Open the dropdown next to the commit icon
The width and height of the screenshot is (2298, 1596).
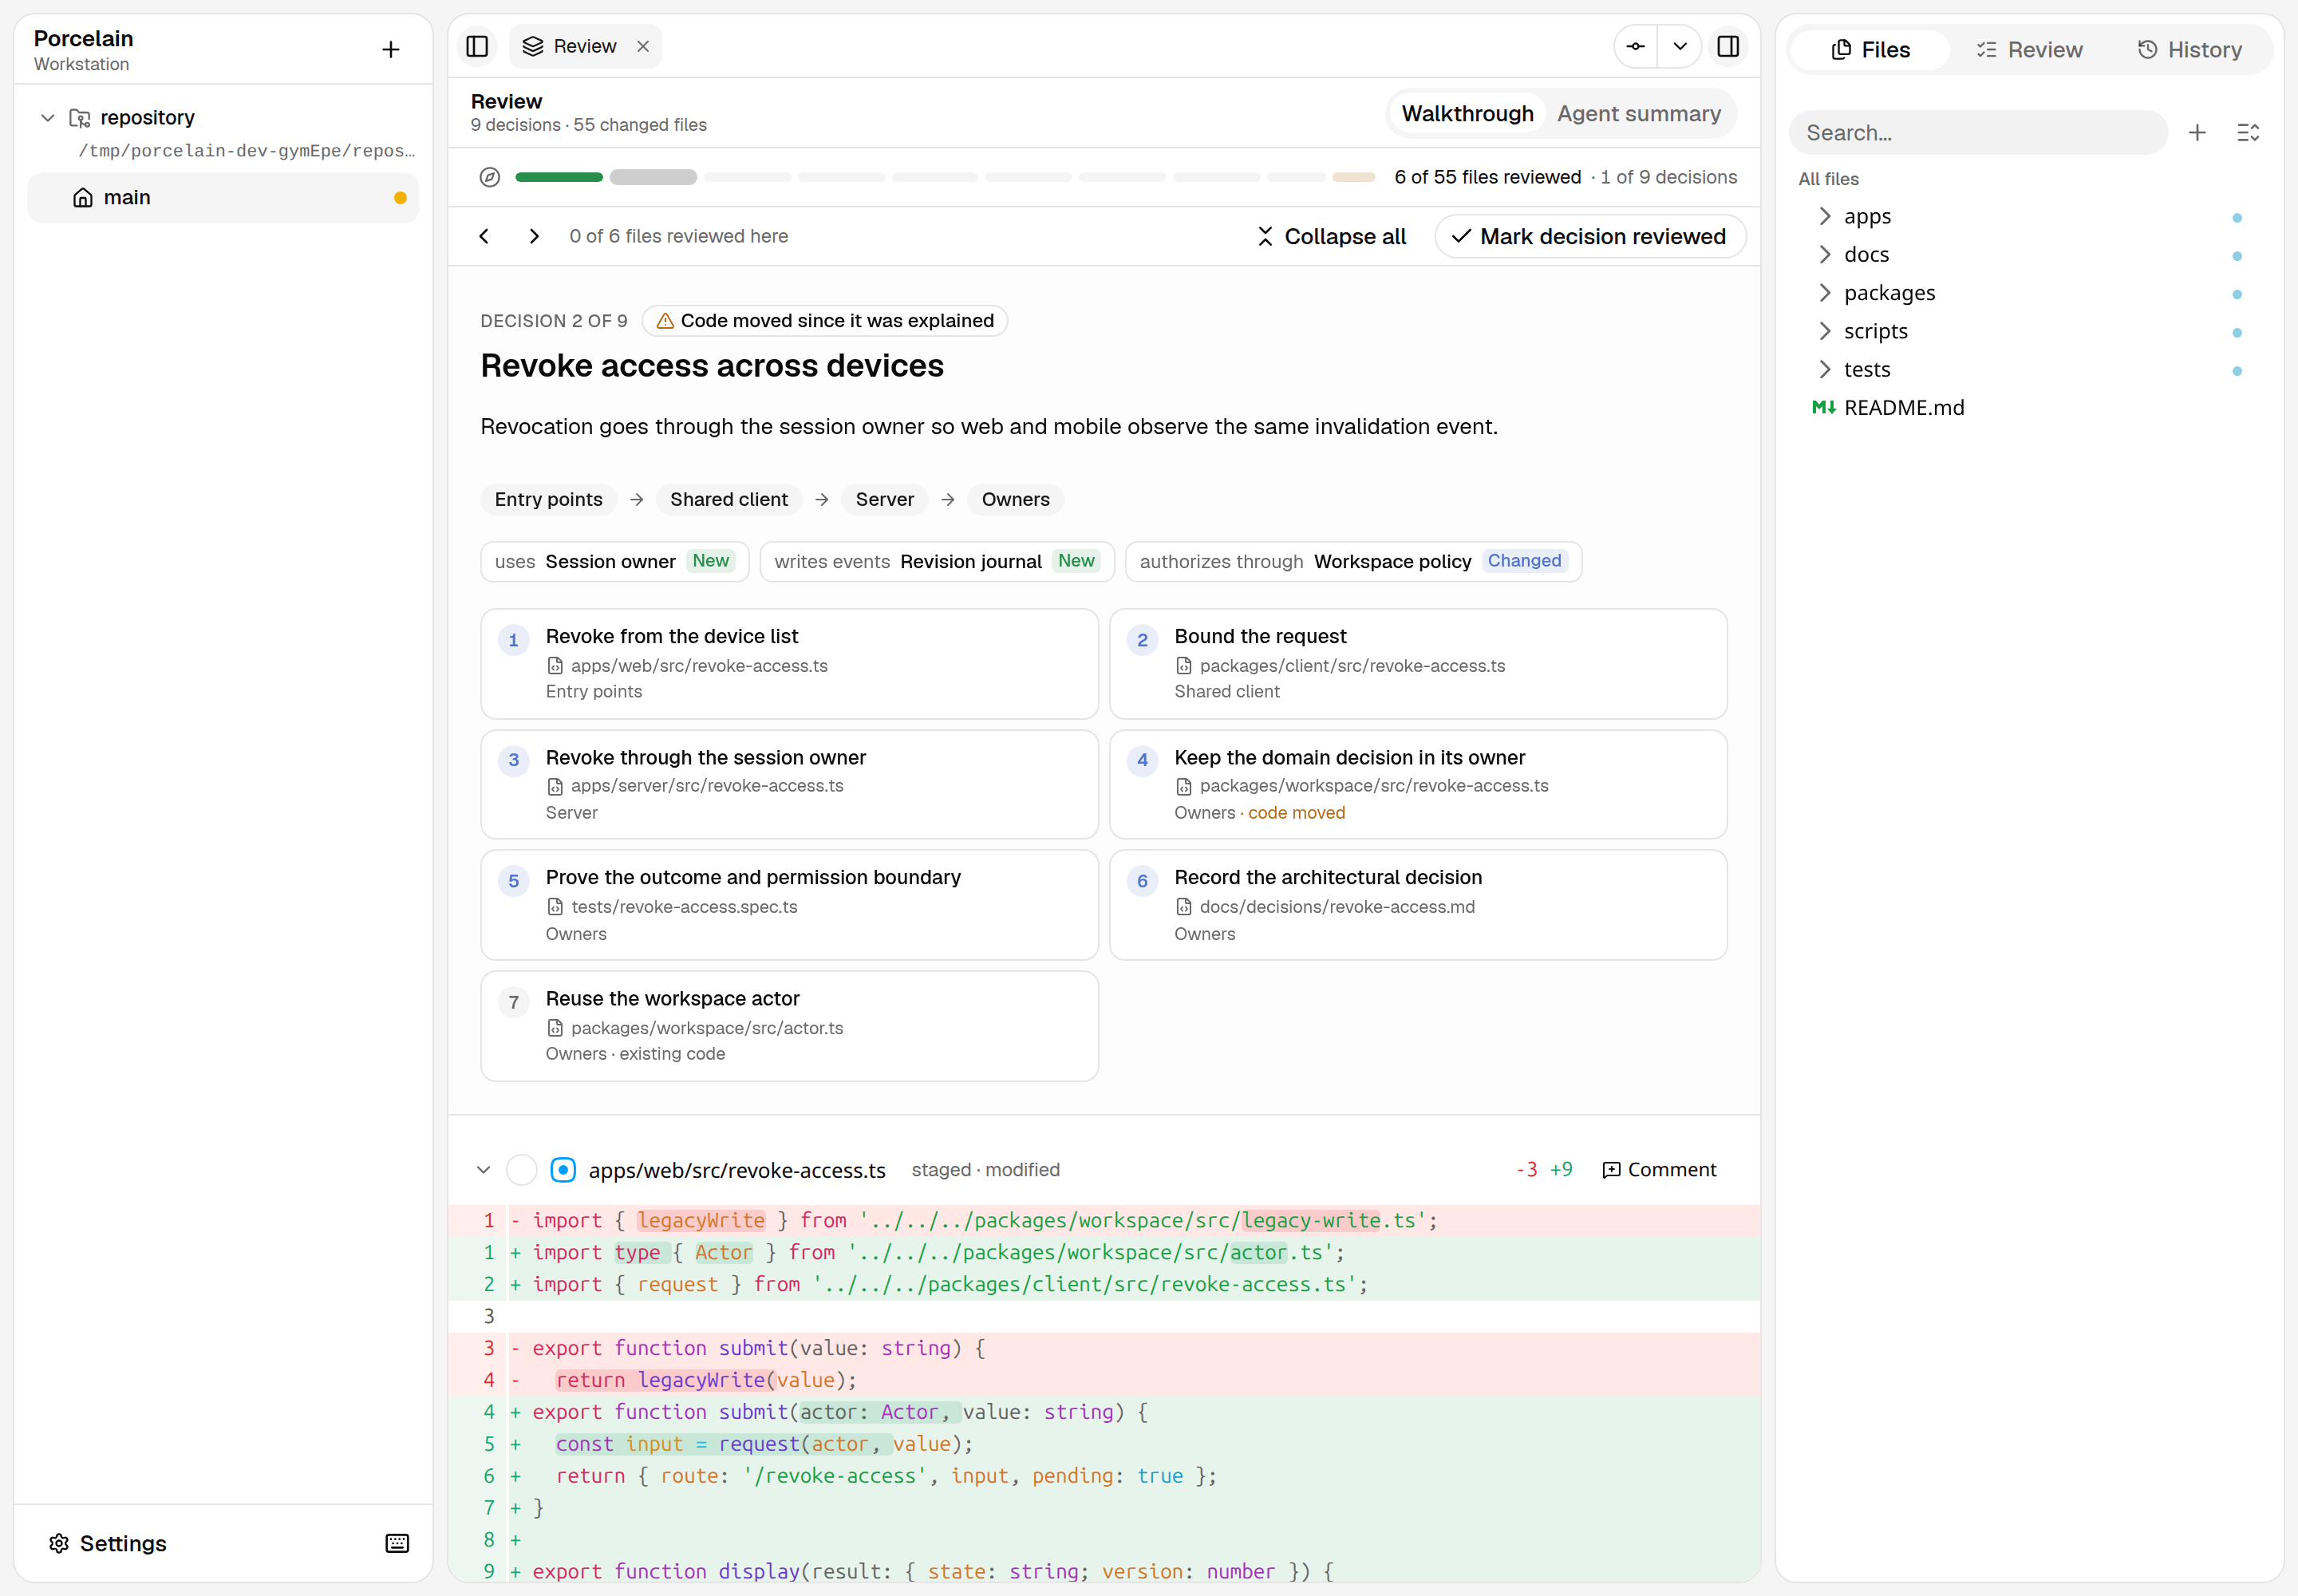pos(1680,46)
